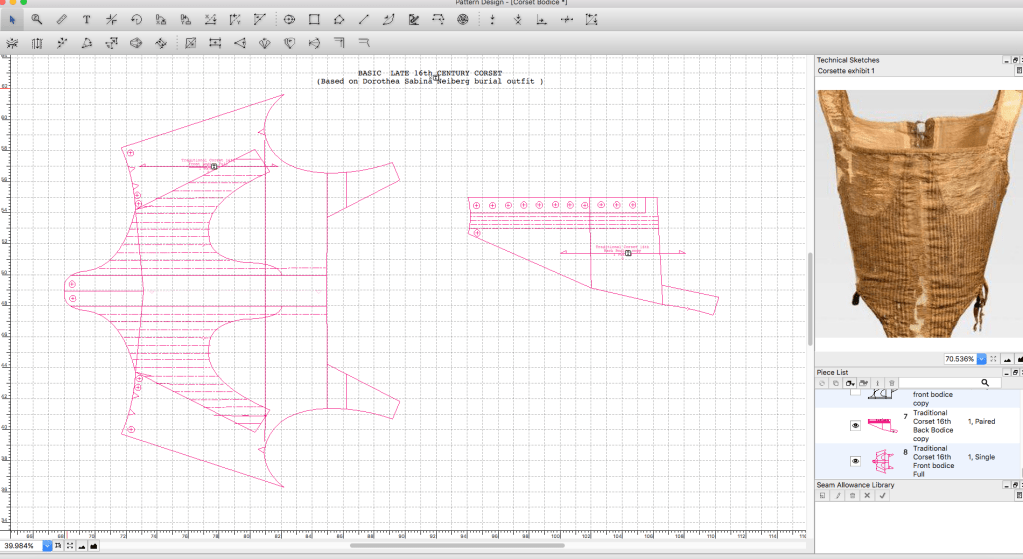Open the piece display options dropdown in Piece List
The height and width of the screenshot is (559, 1023).
pos(849,383)
